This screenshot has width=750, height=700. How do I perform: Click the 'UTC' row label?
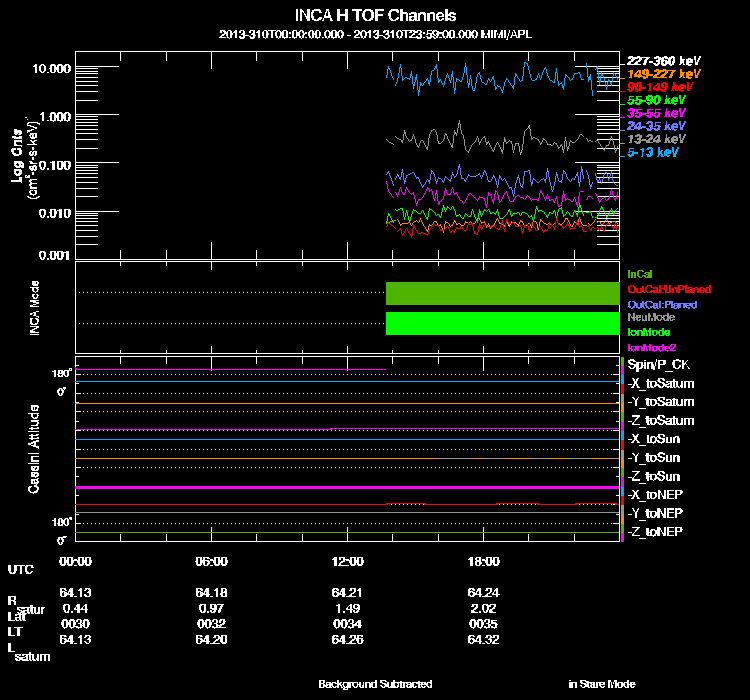[21, 569]
